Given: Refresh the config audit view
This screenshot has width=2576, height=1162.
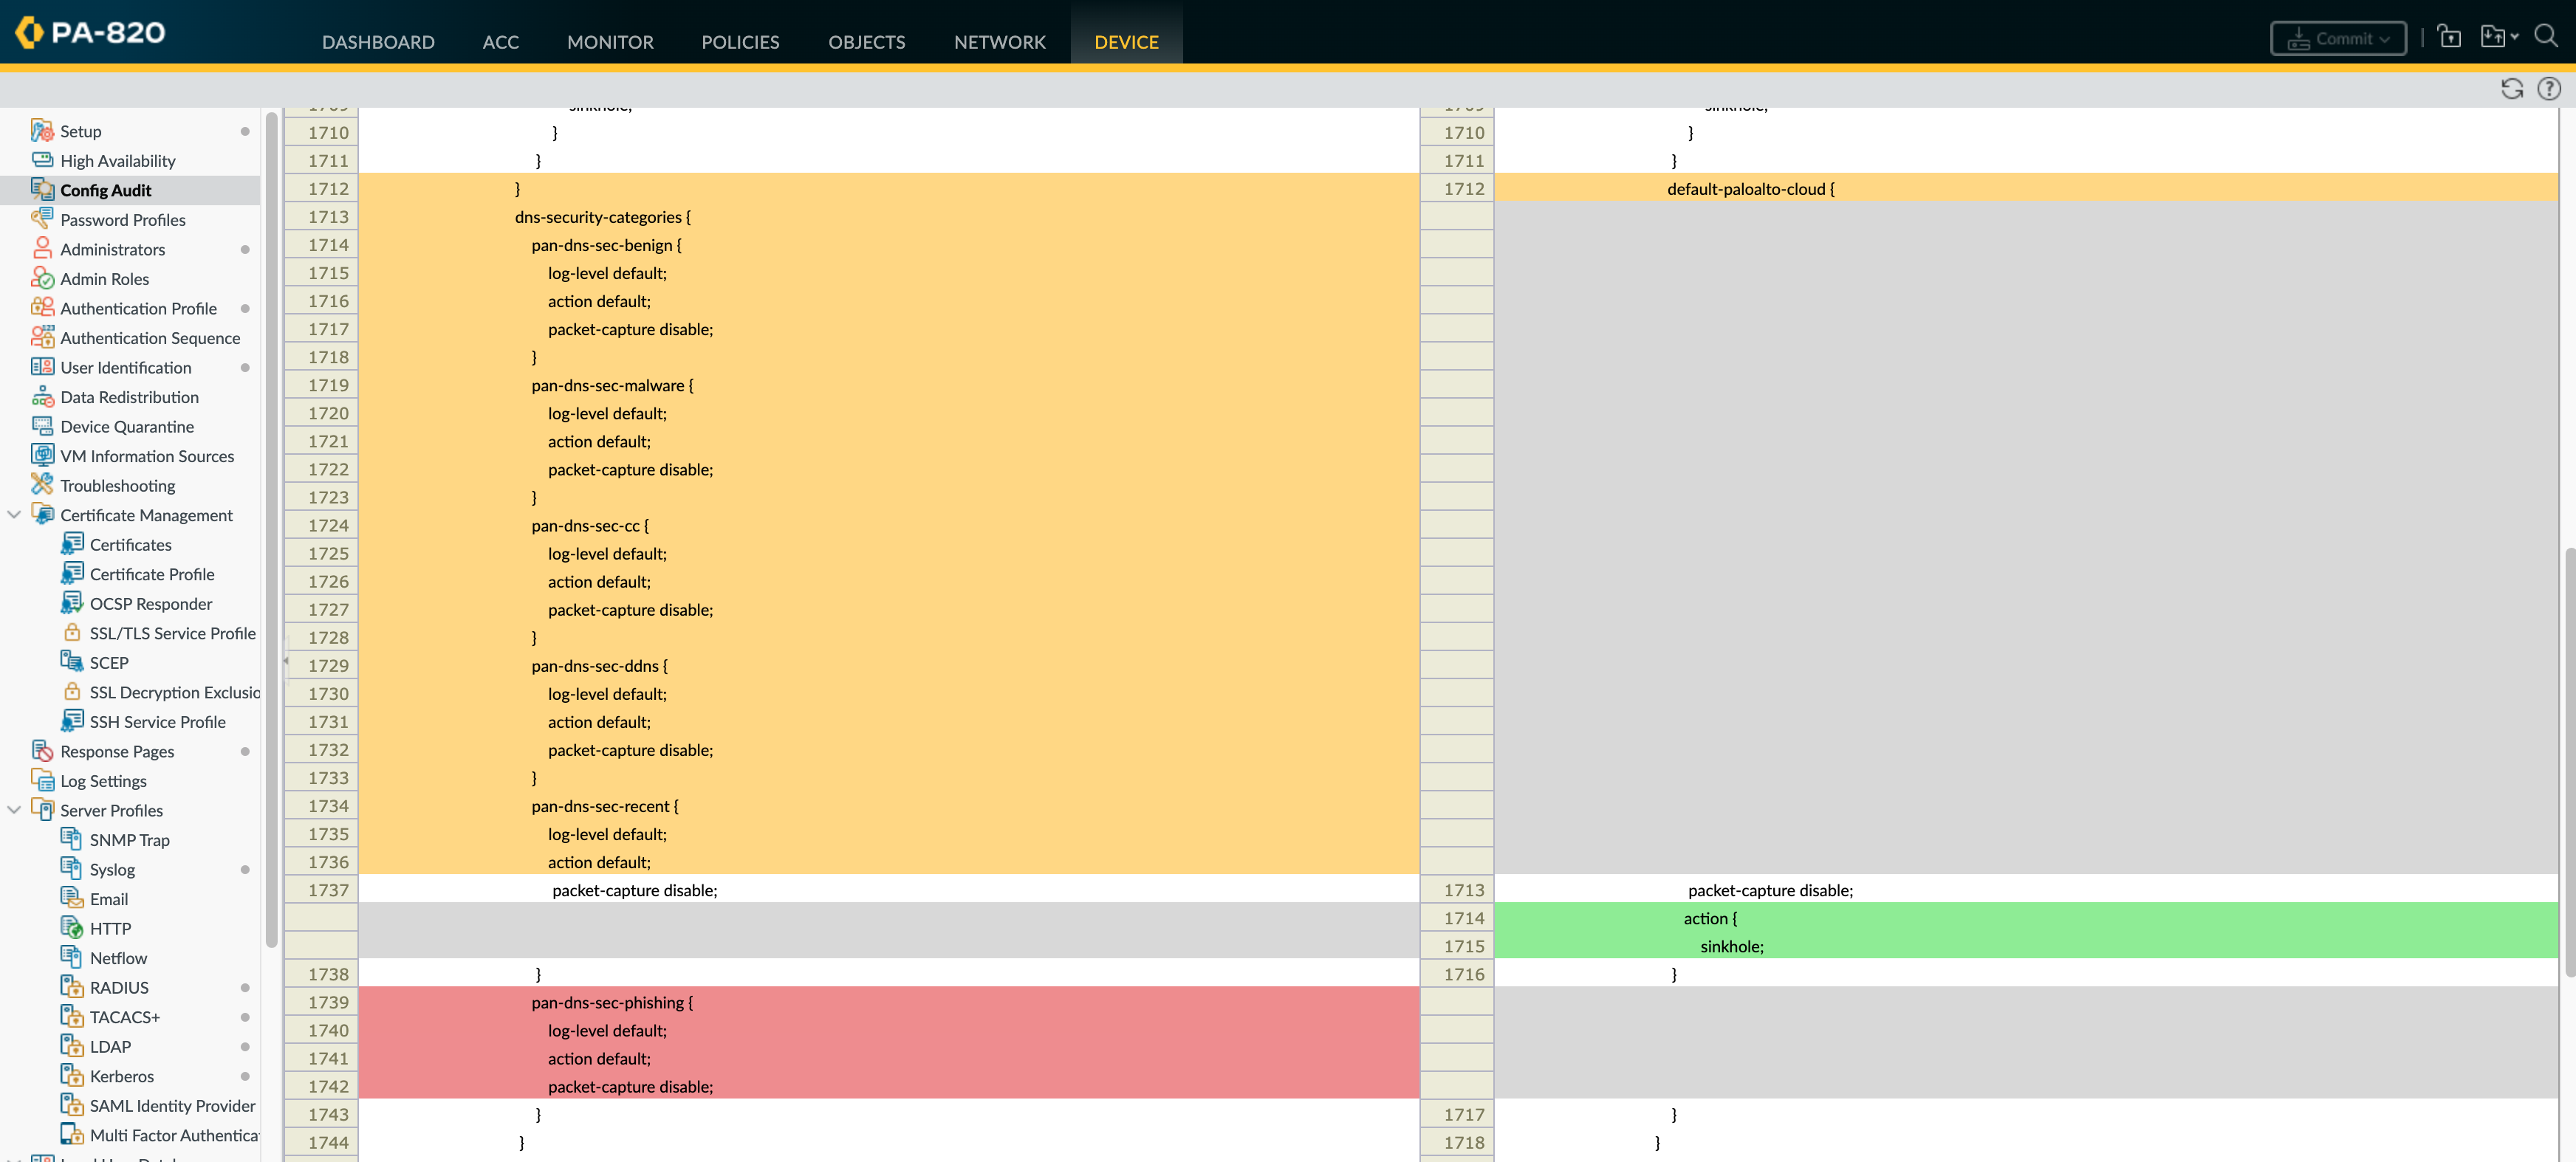Looking at the screenshot, I should coord(2513,89).
